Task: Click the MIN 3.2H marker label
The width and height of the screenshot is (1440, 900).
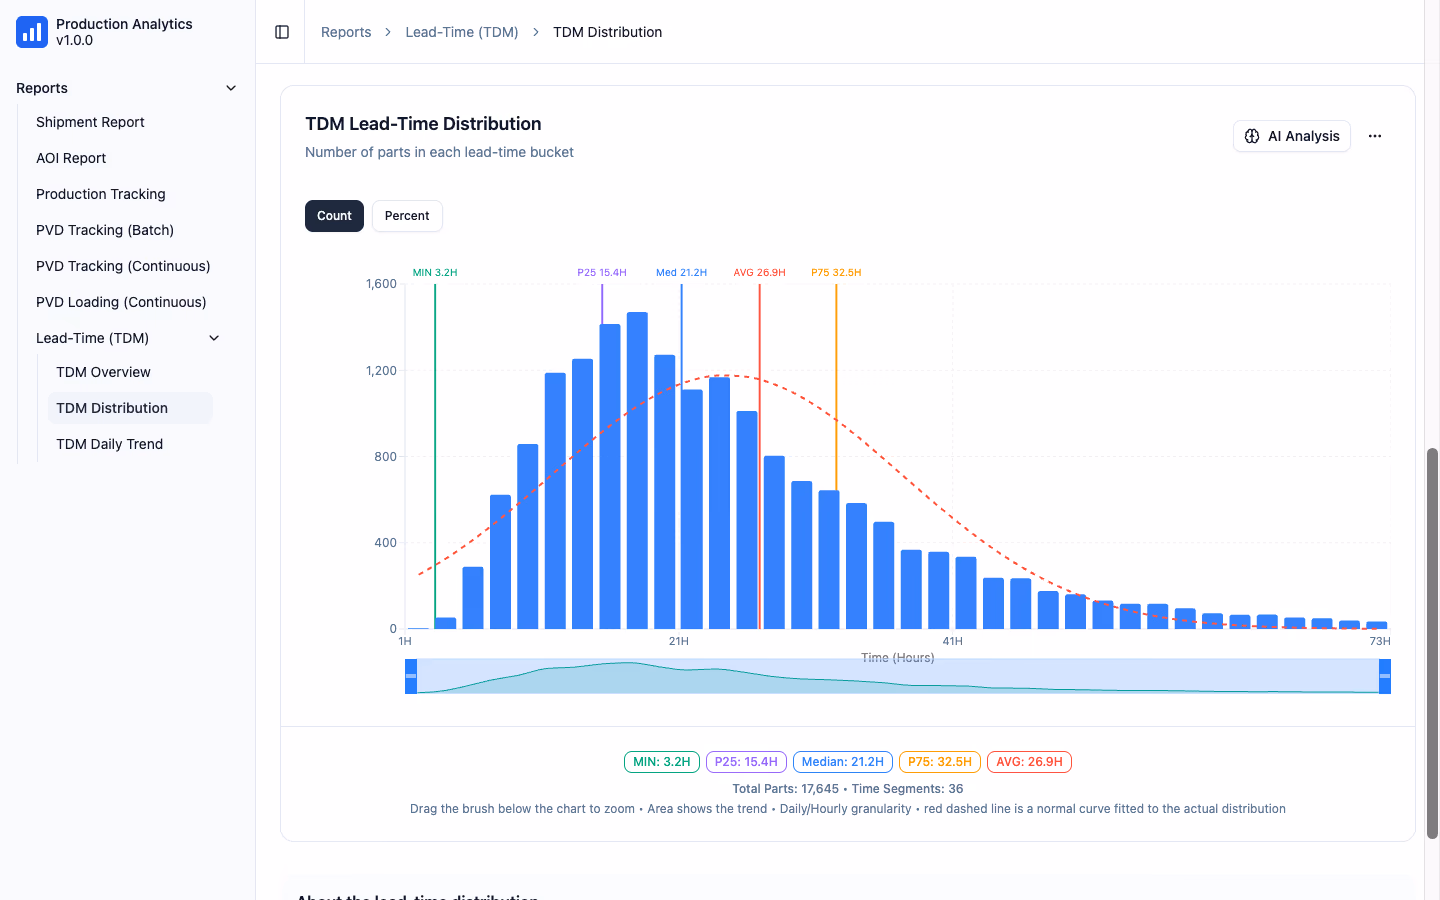Action: [435, 272]
